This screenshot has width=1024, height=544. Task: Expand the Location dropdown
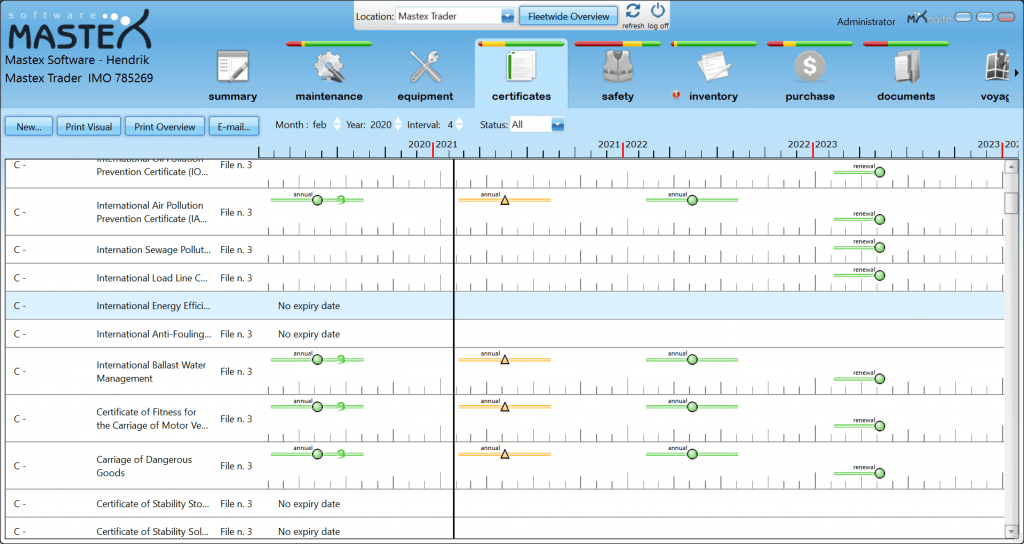pyautogui.click(x=507, y=16)
